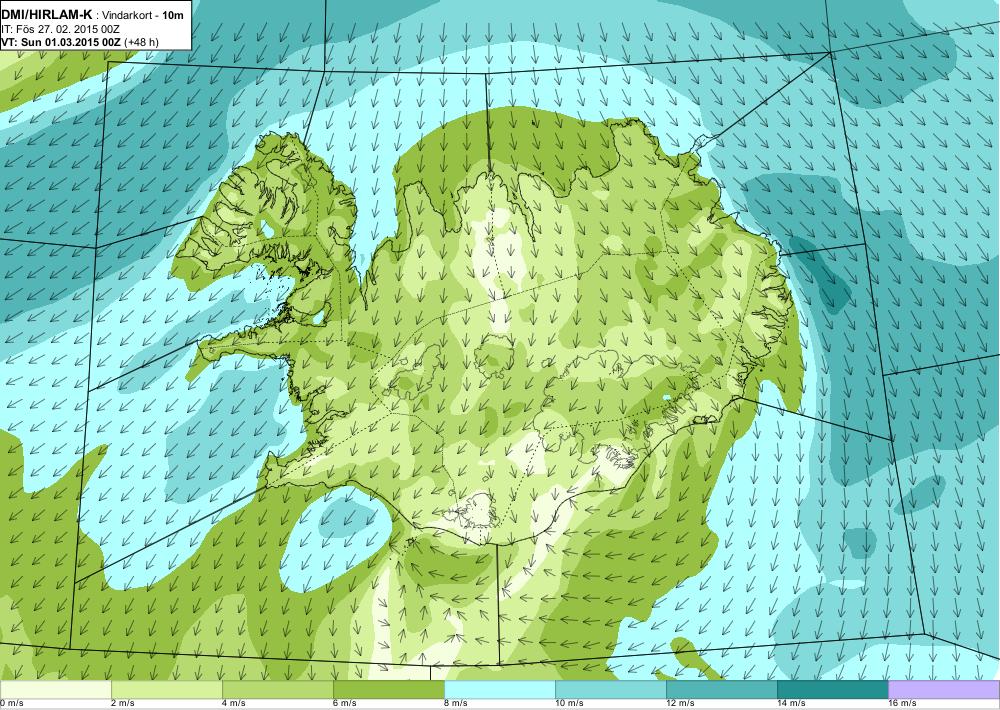Image resolution: width=1000 pixels, height=710 pixels.
Task: Click the "14 m/s" legend label
Action: coord(791,704)
